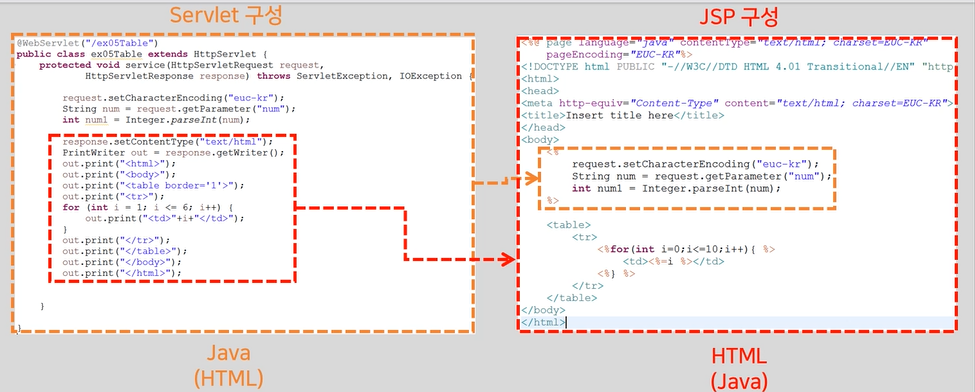
Task: Select the "<%for(int i=0;i<=10;i++){ %>" line
Action: [x=686, y=250]
